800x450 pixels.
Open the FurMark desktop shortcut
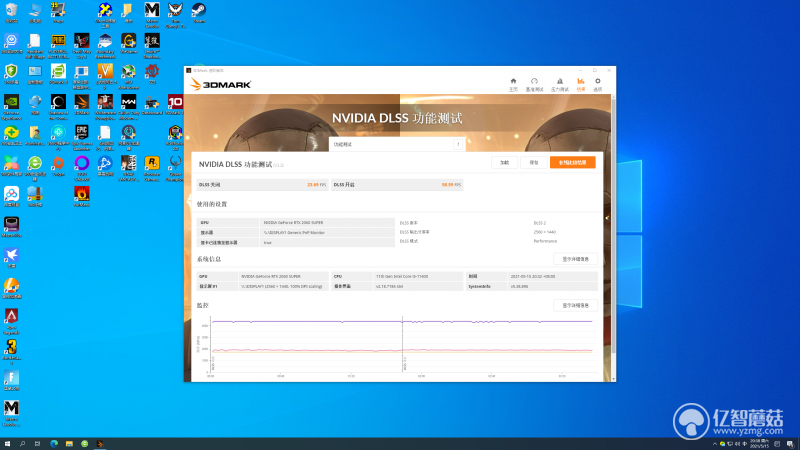point(82,197)
